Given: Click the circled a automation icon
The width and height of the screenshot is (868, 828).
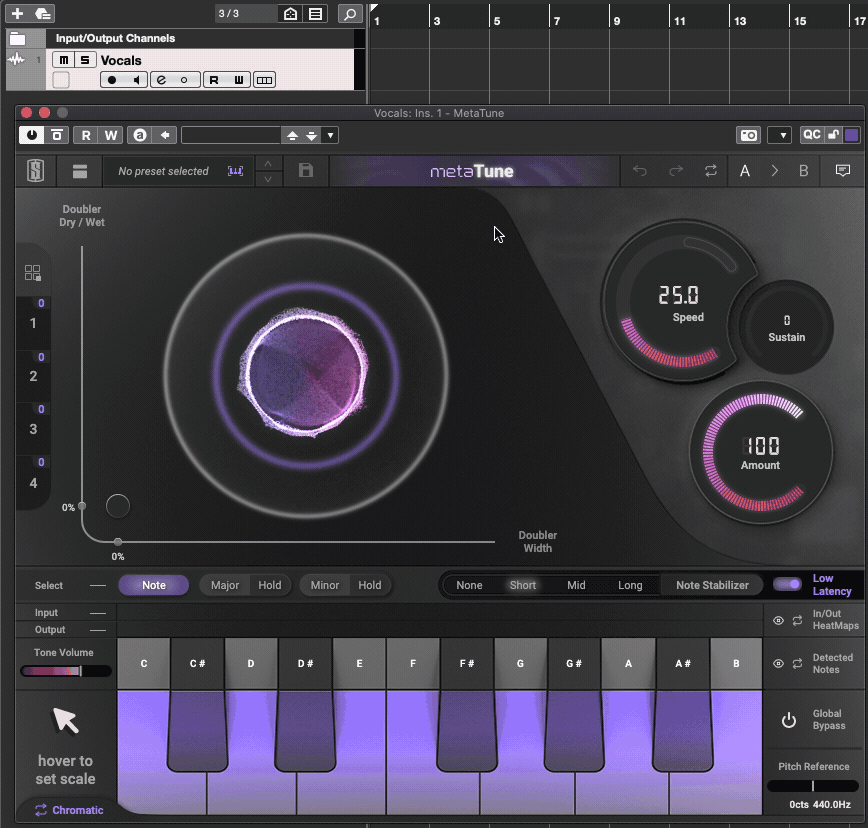Looking at the screenshot, I should click(x=140, y=135).
